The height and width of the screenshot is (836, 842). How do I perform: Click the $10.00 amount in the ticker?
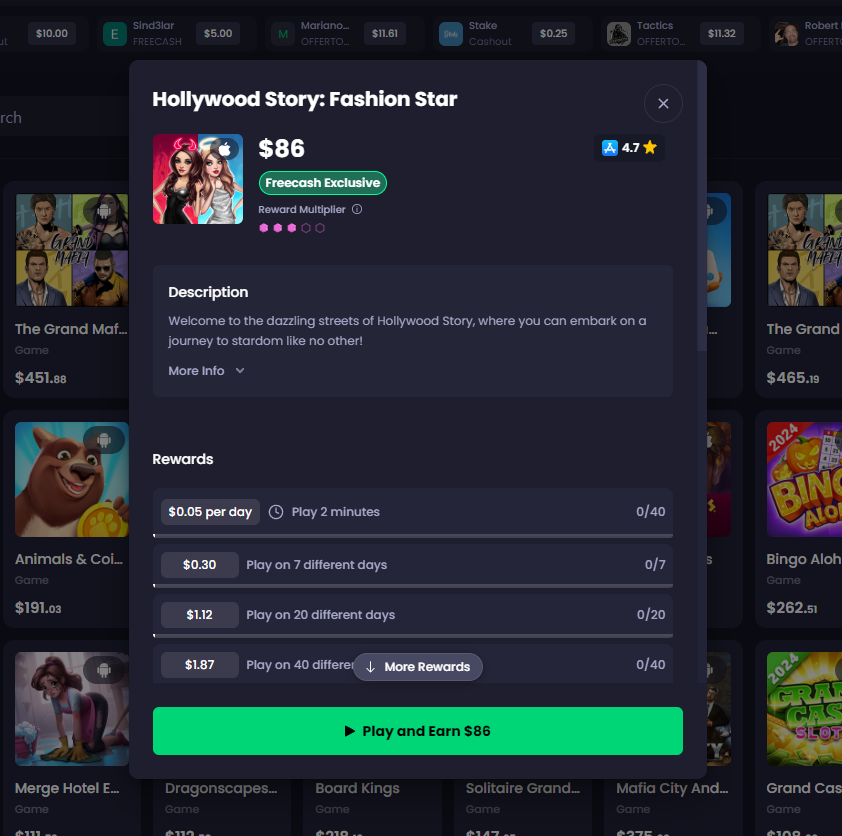(x=52, y=34)
